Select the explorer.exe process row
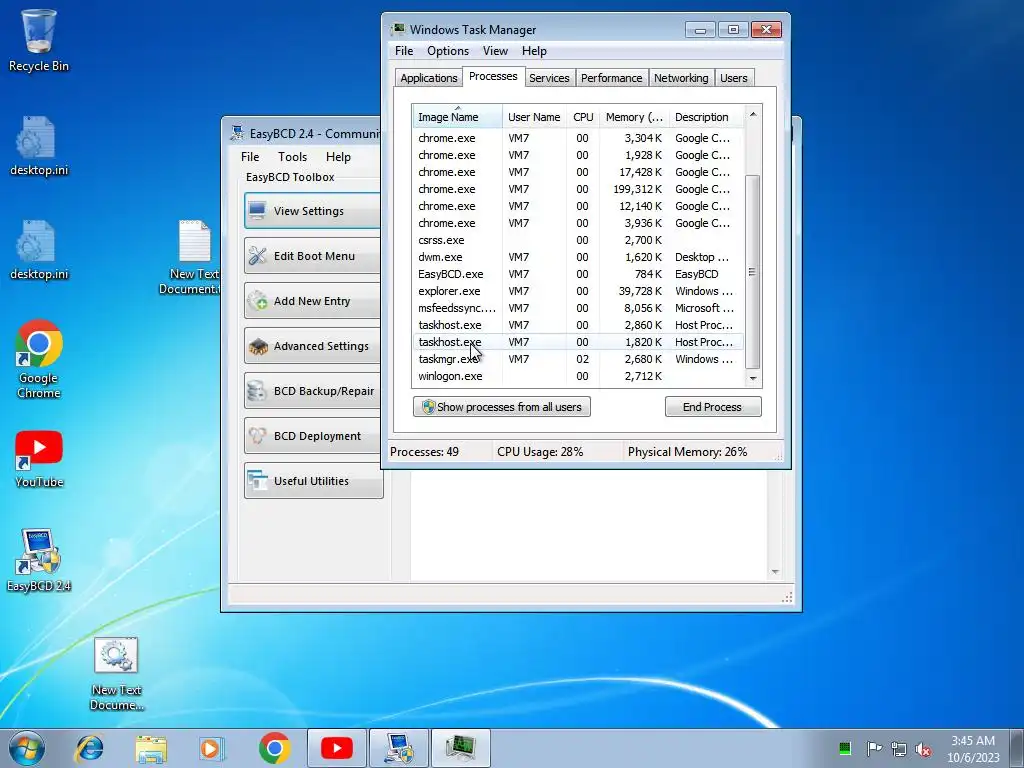This screenshot has width=1024, height=768. click(x=578, y=291)
